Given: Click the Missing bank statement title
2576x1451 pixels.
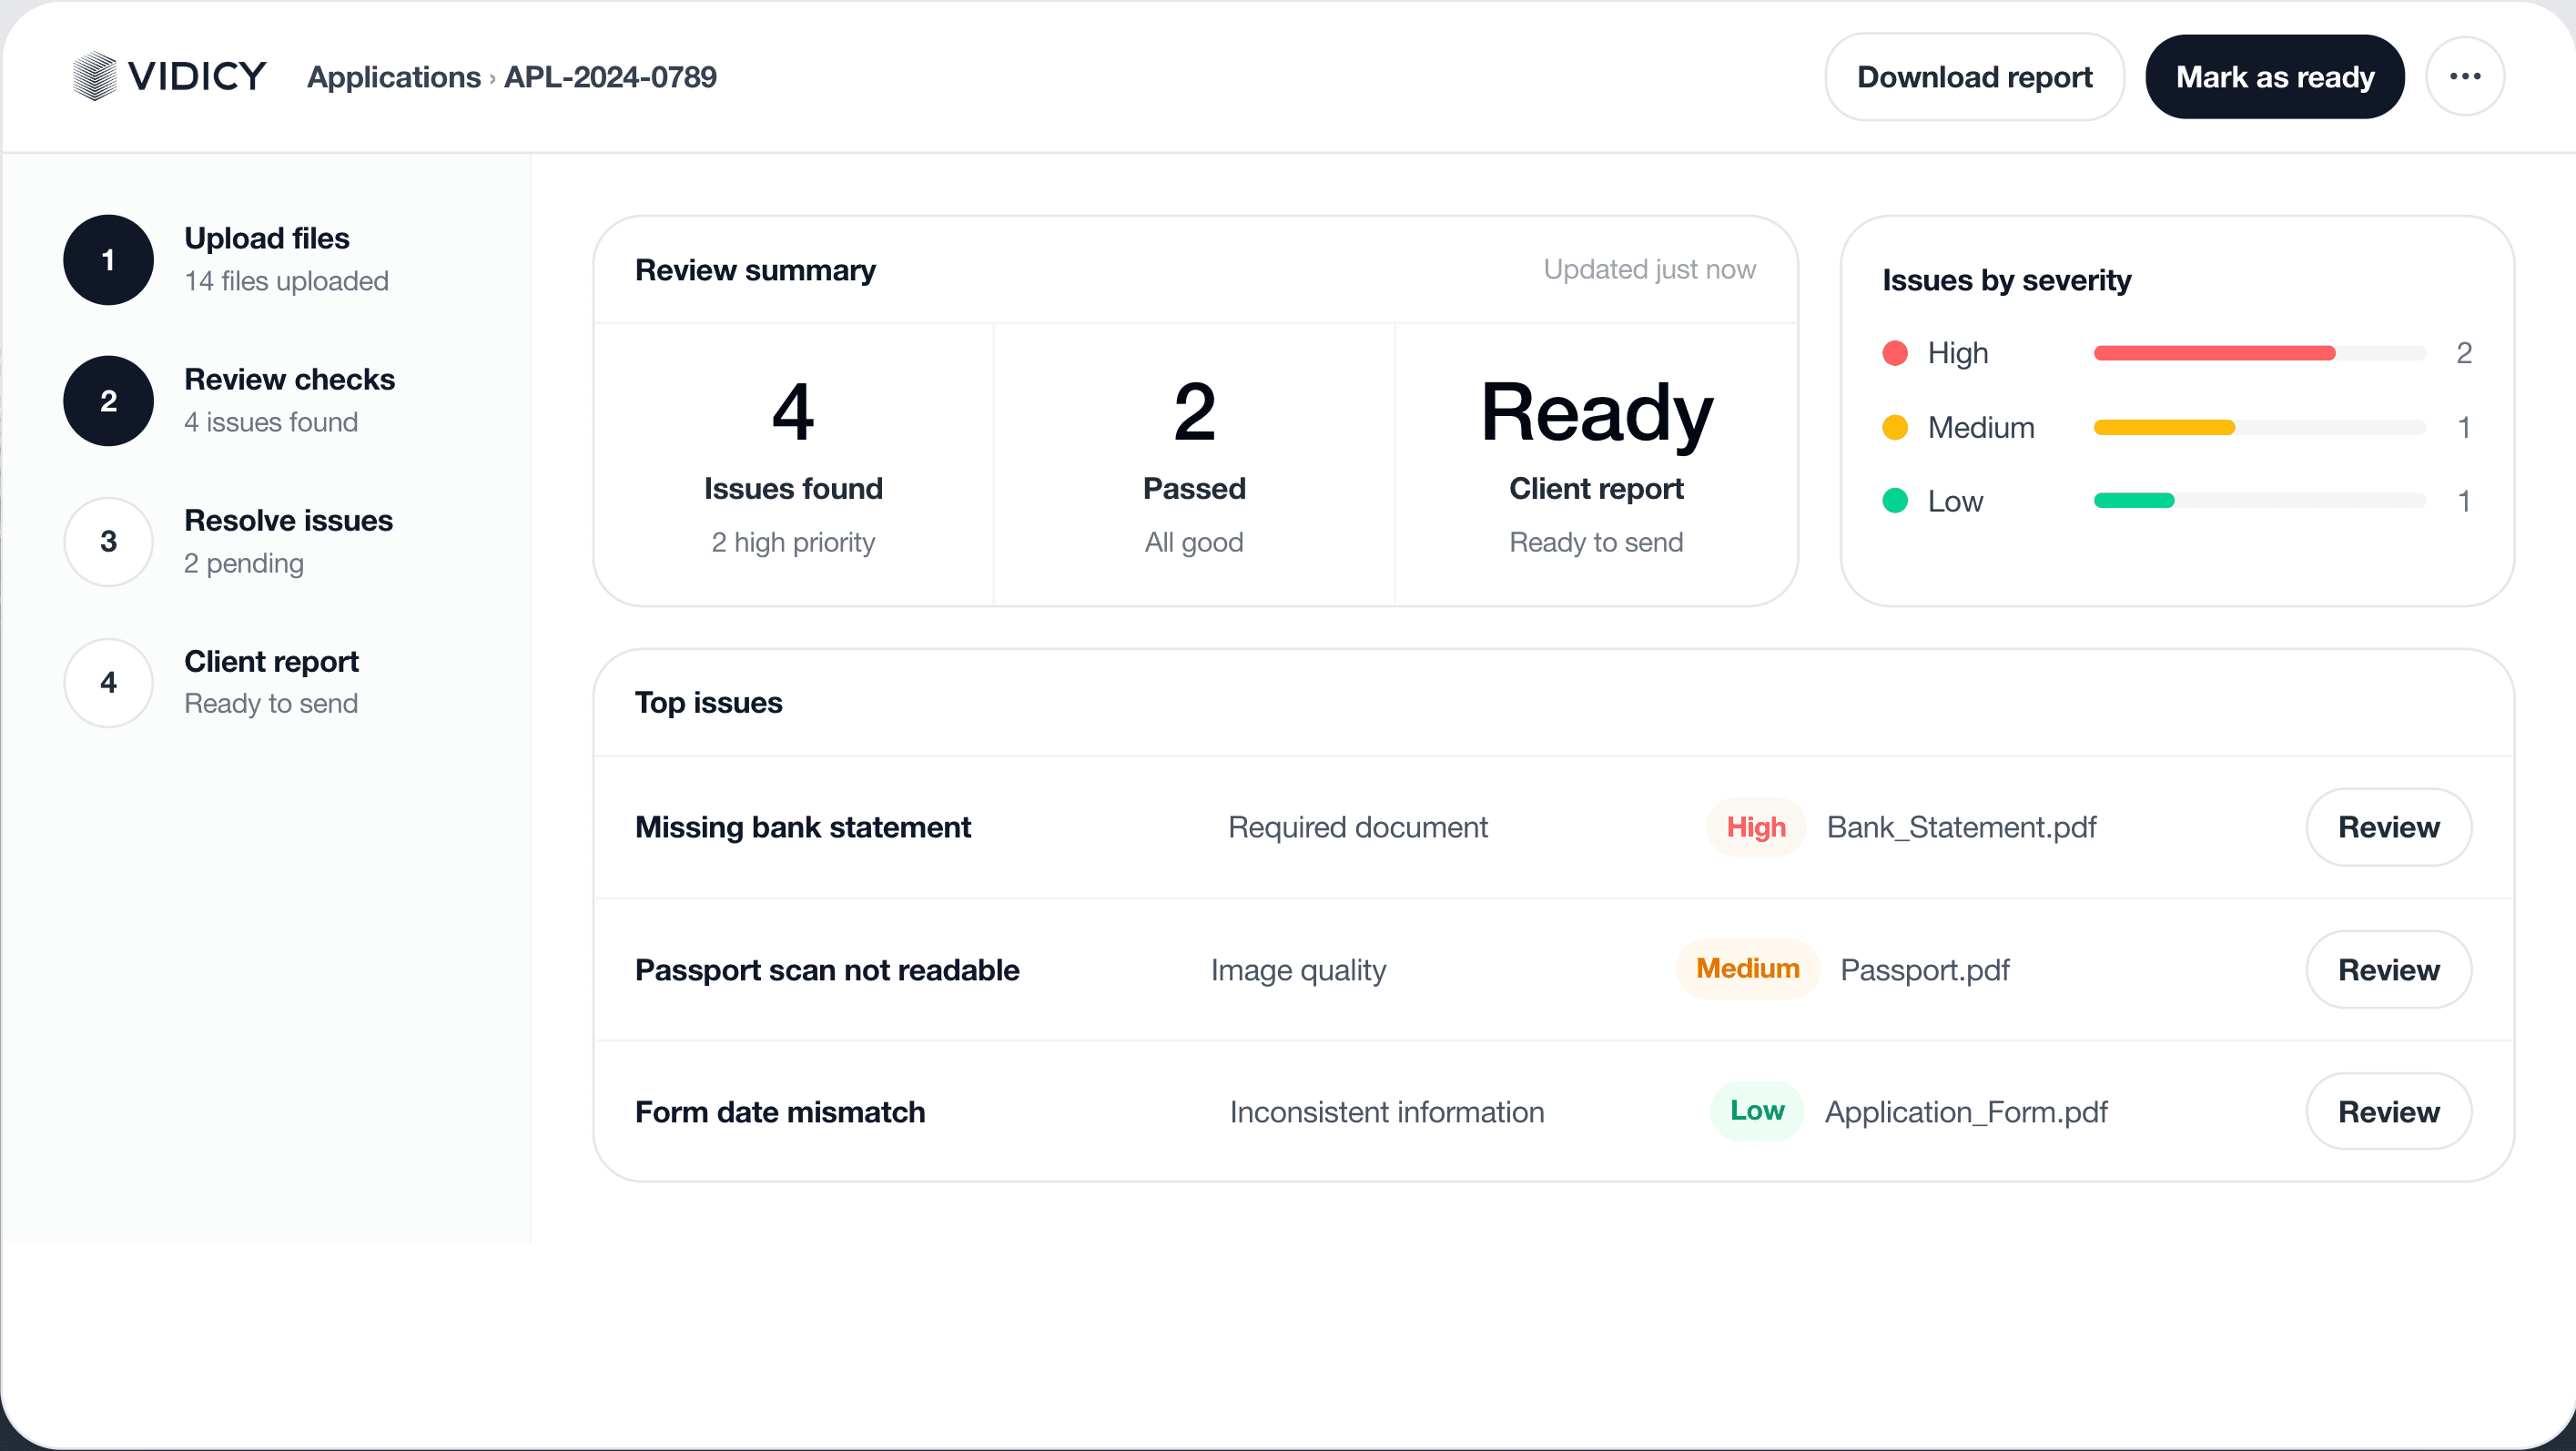Looking at the screenshot, I should tap(803, 827).
